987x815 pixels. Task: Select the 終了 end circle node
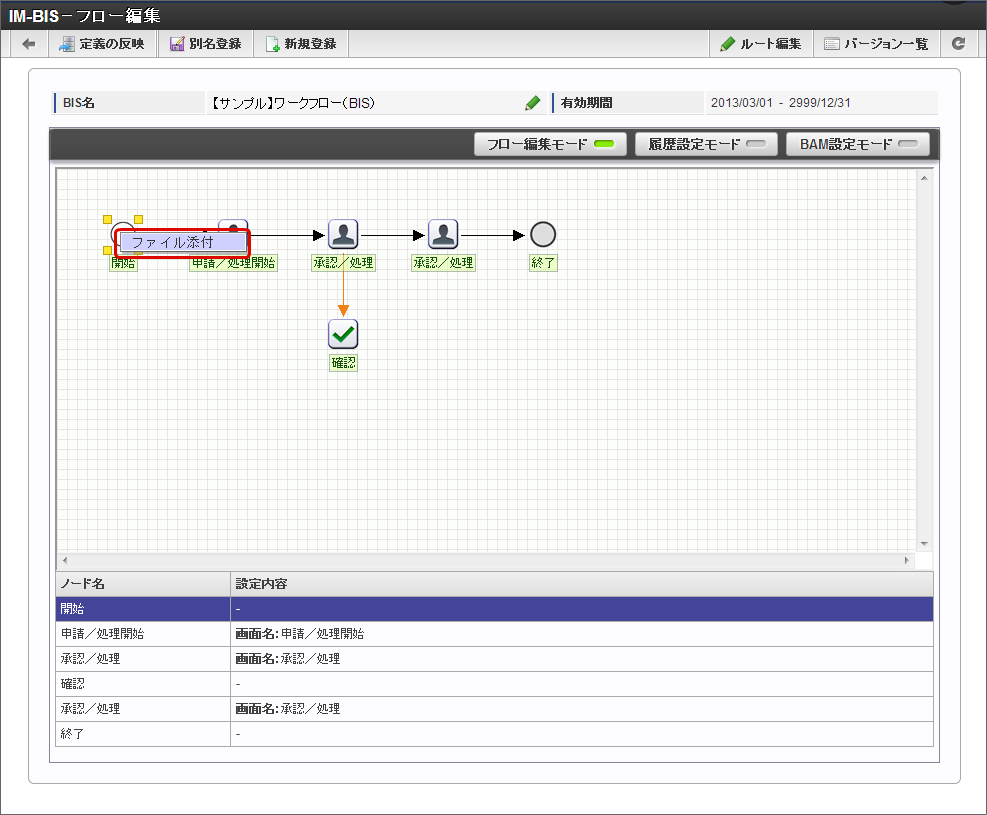pos(542,235)
